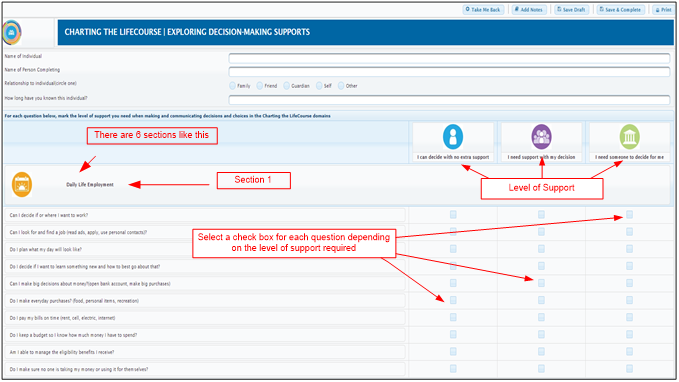
Task: Click the "I need support with my decision" label
Action: tap(541, 157)
